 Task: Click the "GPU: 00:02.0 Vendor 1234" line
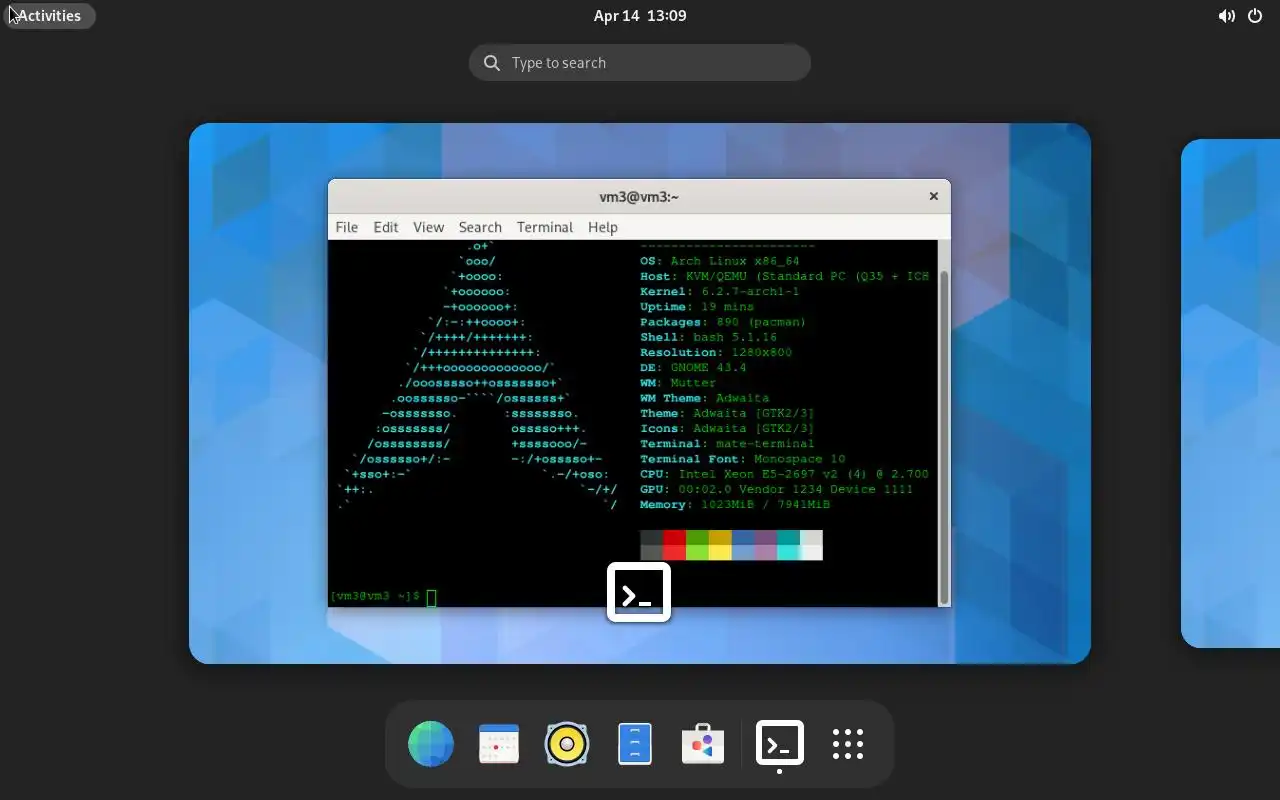[x=777, y=489]
